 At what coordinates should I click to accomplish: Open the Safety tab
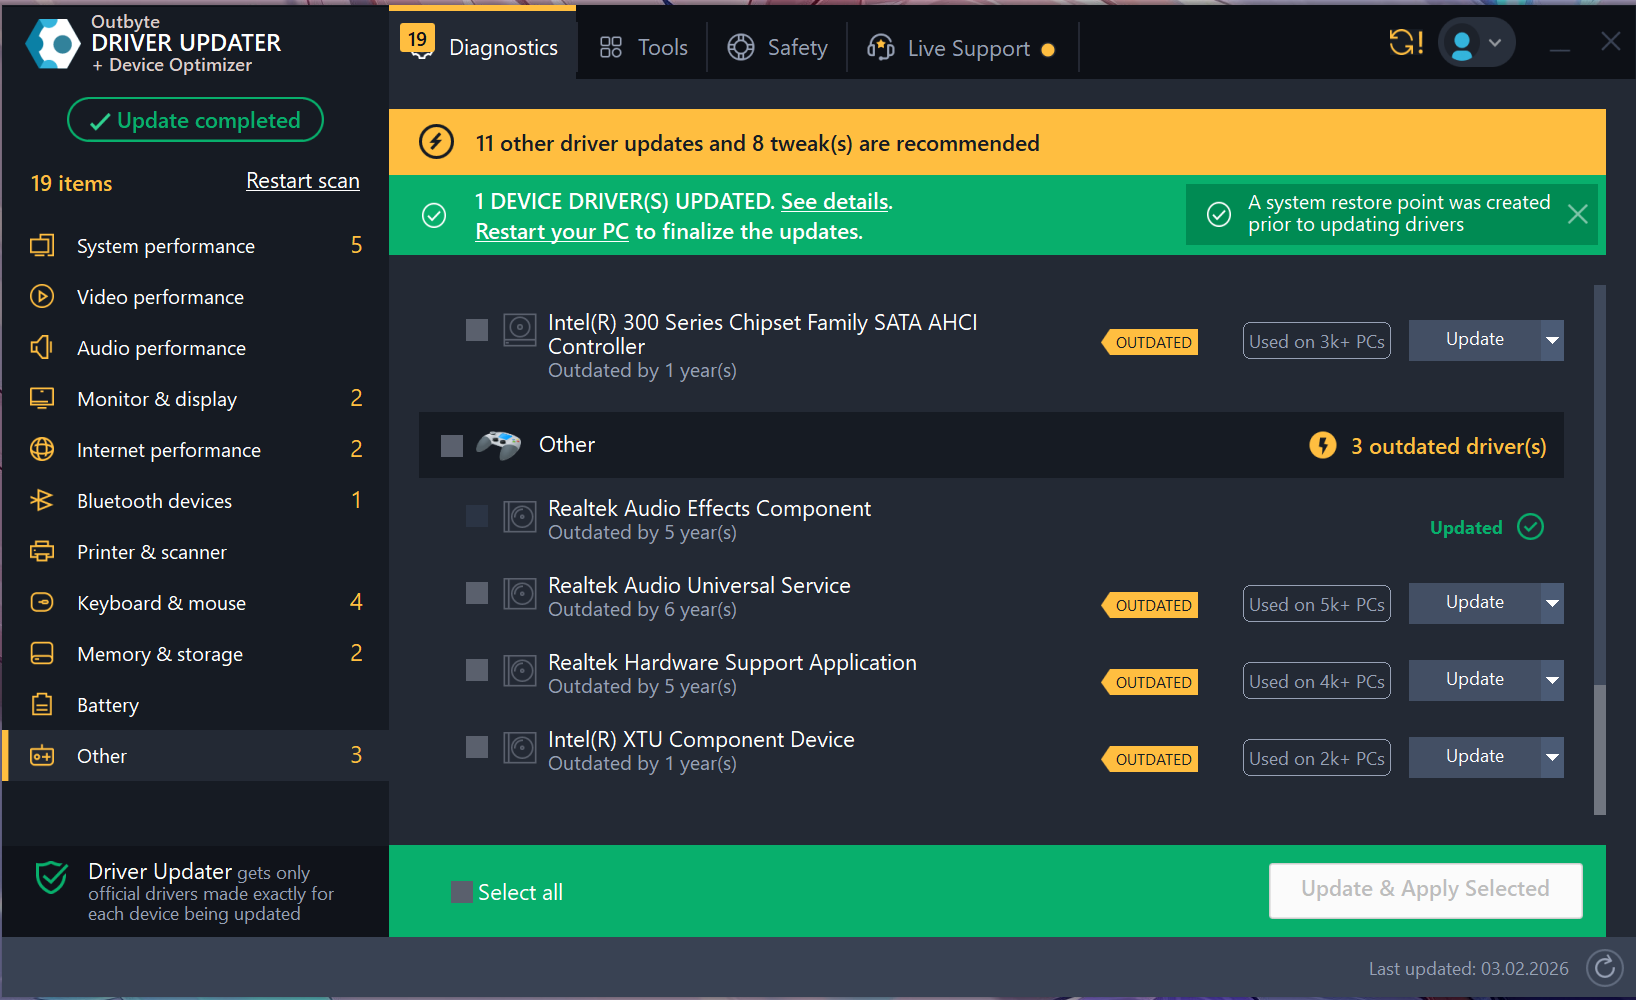tap(777, 48)
